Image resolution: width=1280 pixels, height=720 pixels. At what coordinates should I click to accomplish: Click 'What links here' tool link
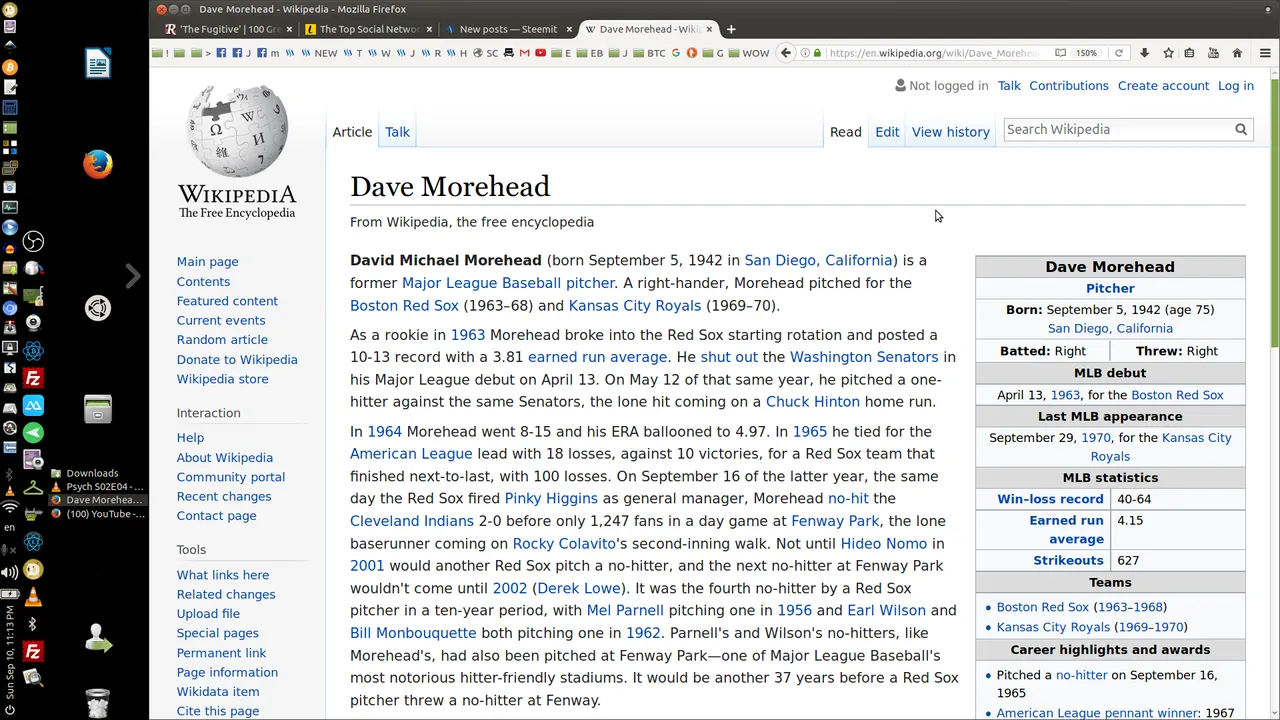coord(222,575)
